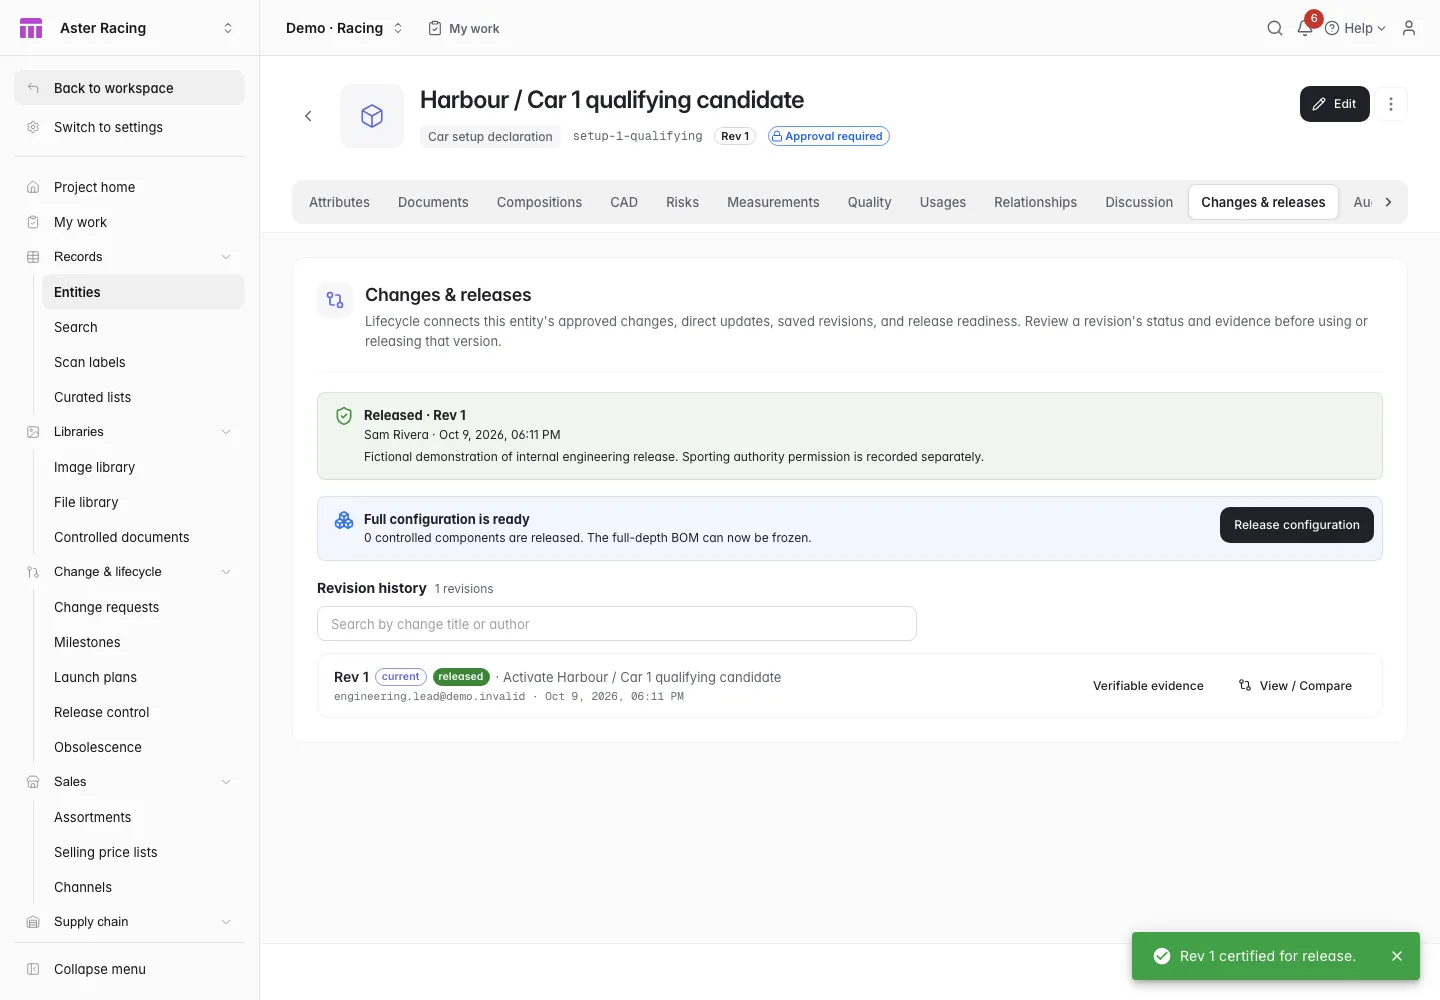Viewport: 1440px width, 1000px height.
Task: Click Release configuration button
Action: 1296,525
